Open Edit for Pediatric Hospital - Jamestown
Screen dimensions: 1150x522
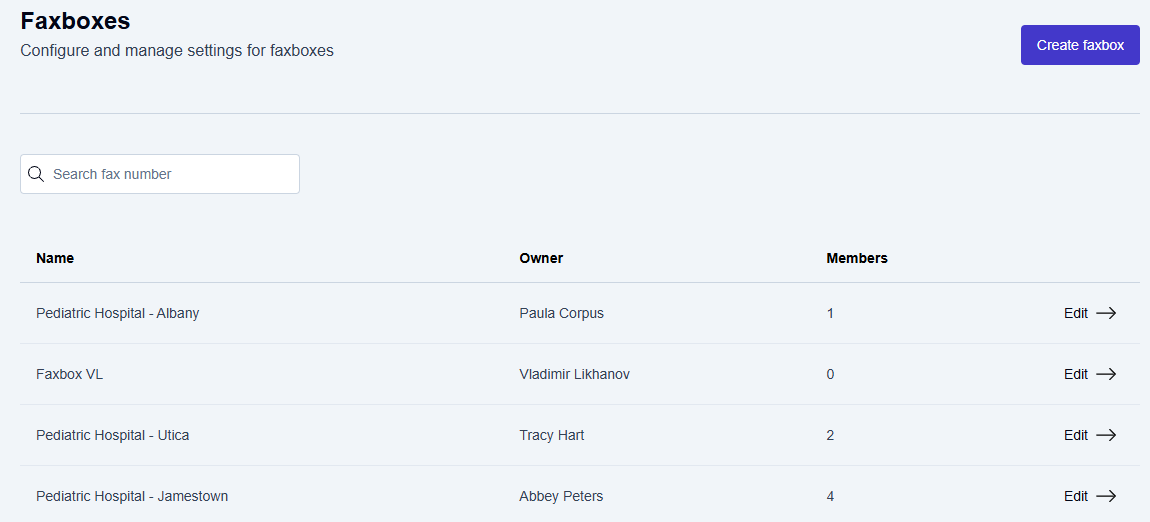pos(1076,496)
